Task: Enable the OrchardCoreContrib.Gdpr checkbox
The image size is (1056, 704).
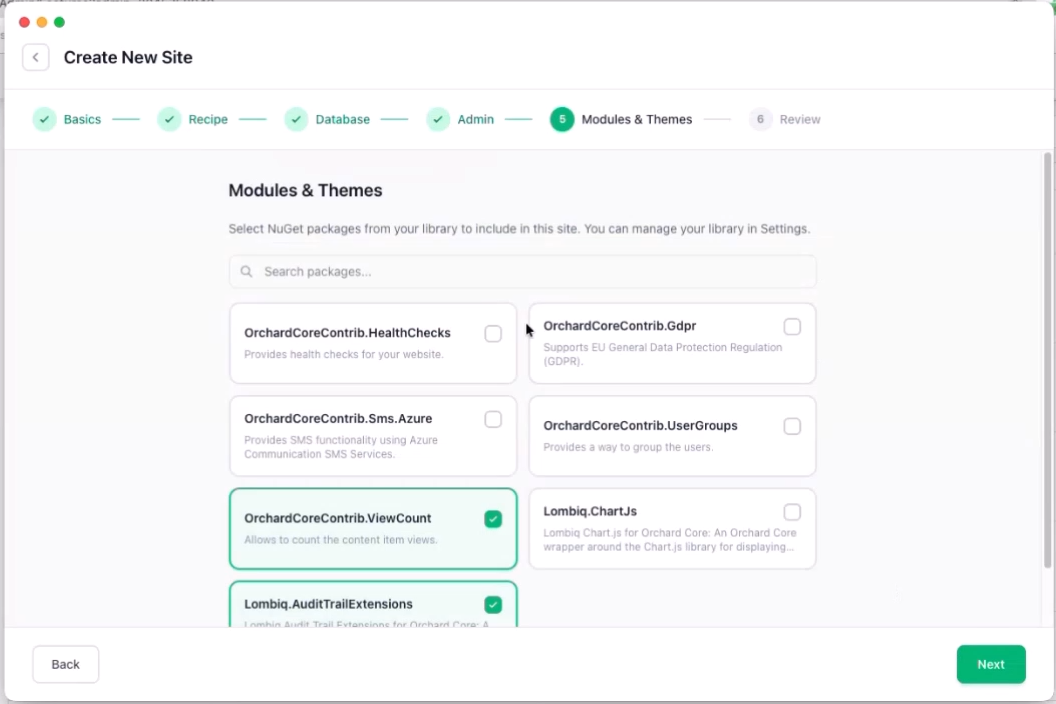Action: click(x=792, y=327)
